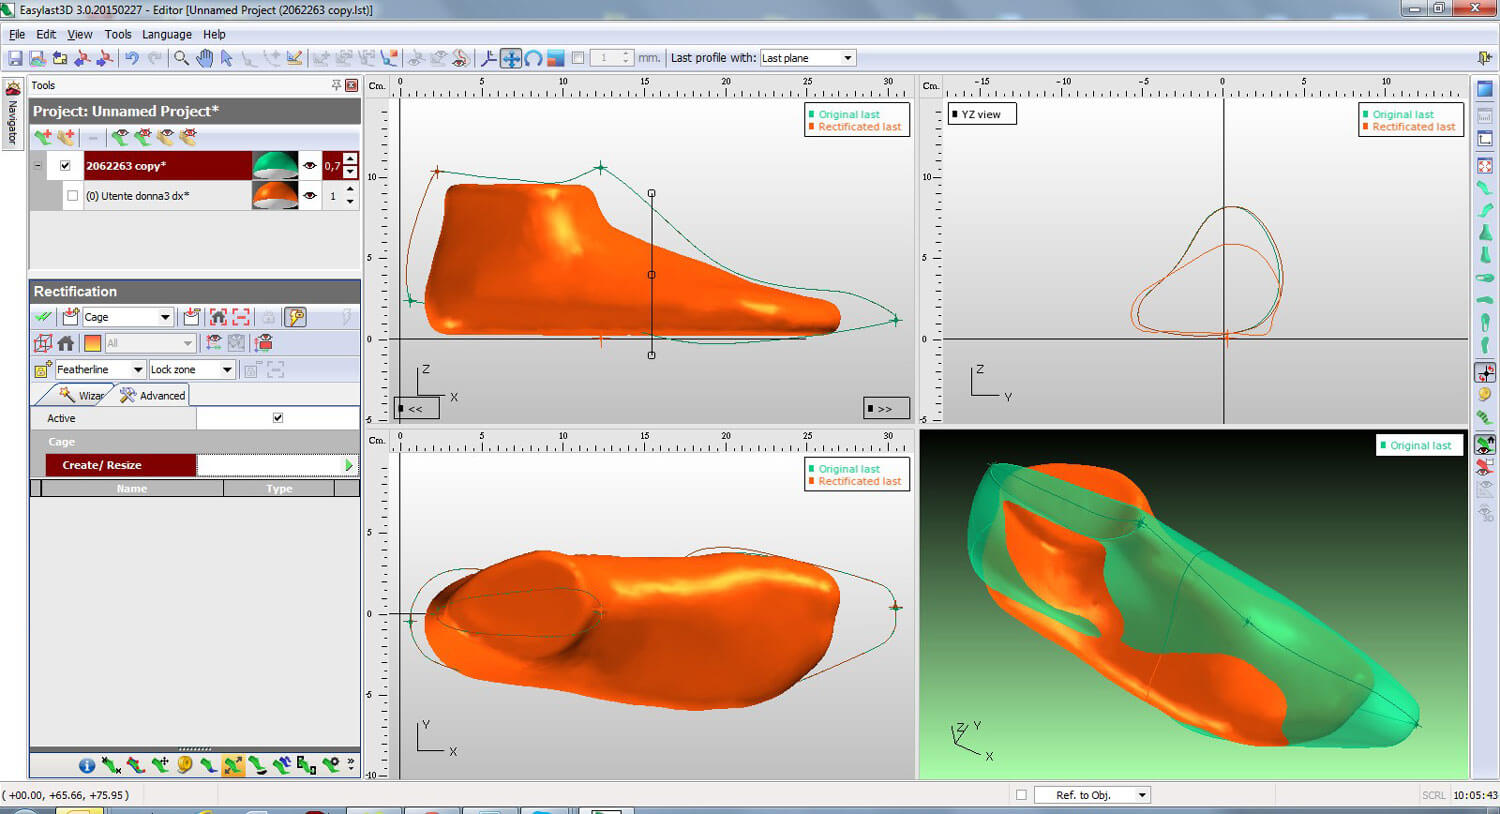Click the info icon in the bottom toolbar
Image resolution: width=1500 pixels, height=814 pixels.
87,766
